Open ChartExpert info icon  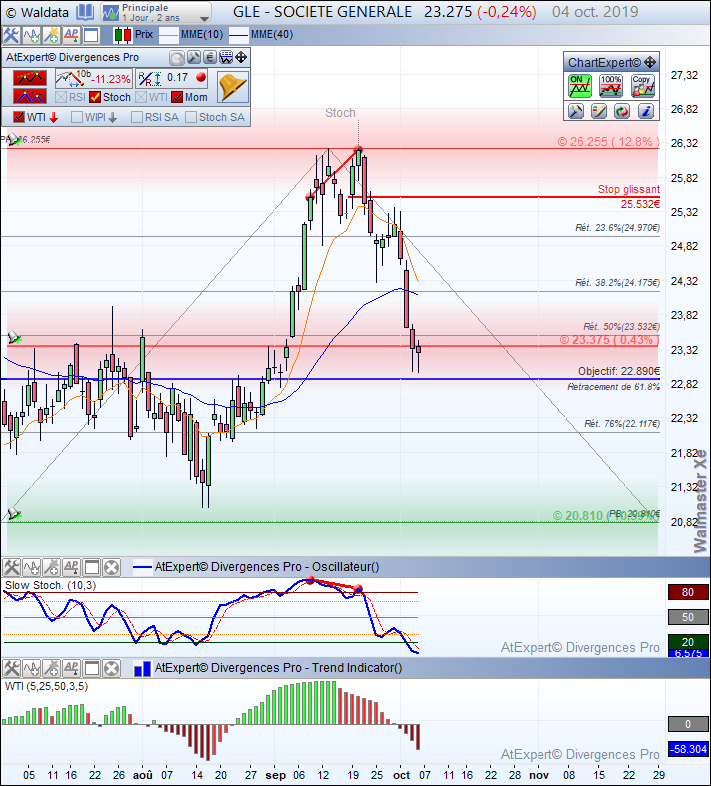pyautogui.click(x=646, y=111)
